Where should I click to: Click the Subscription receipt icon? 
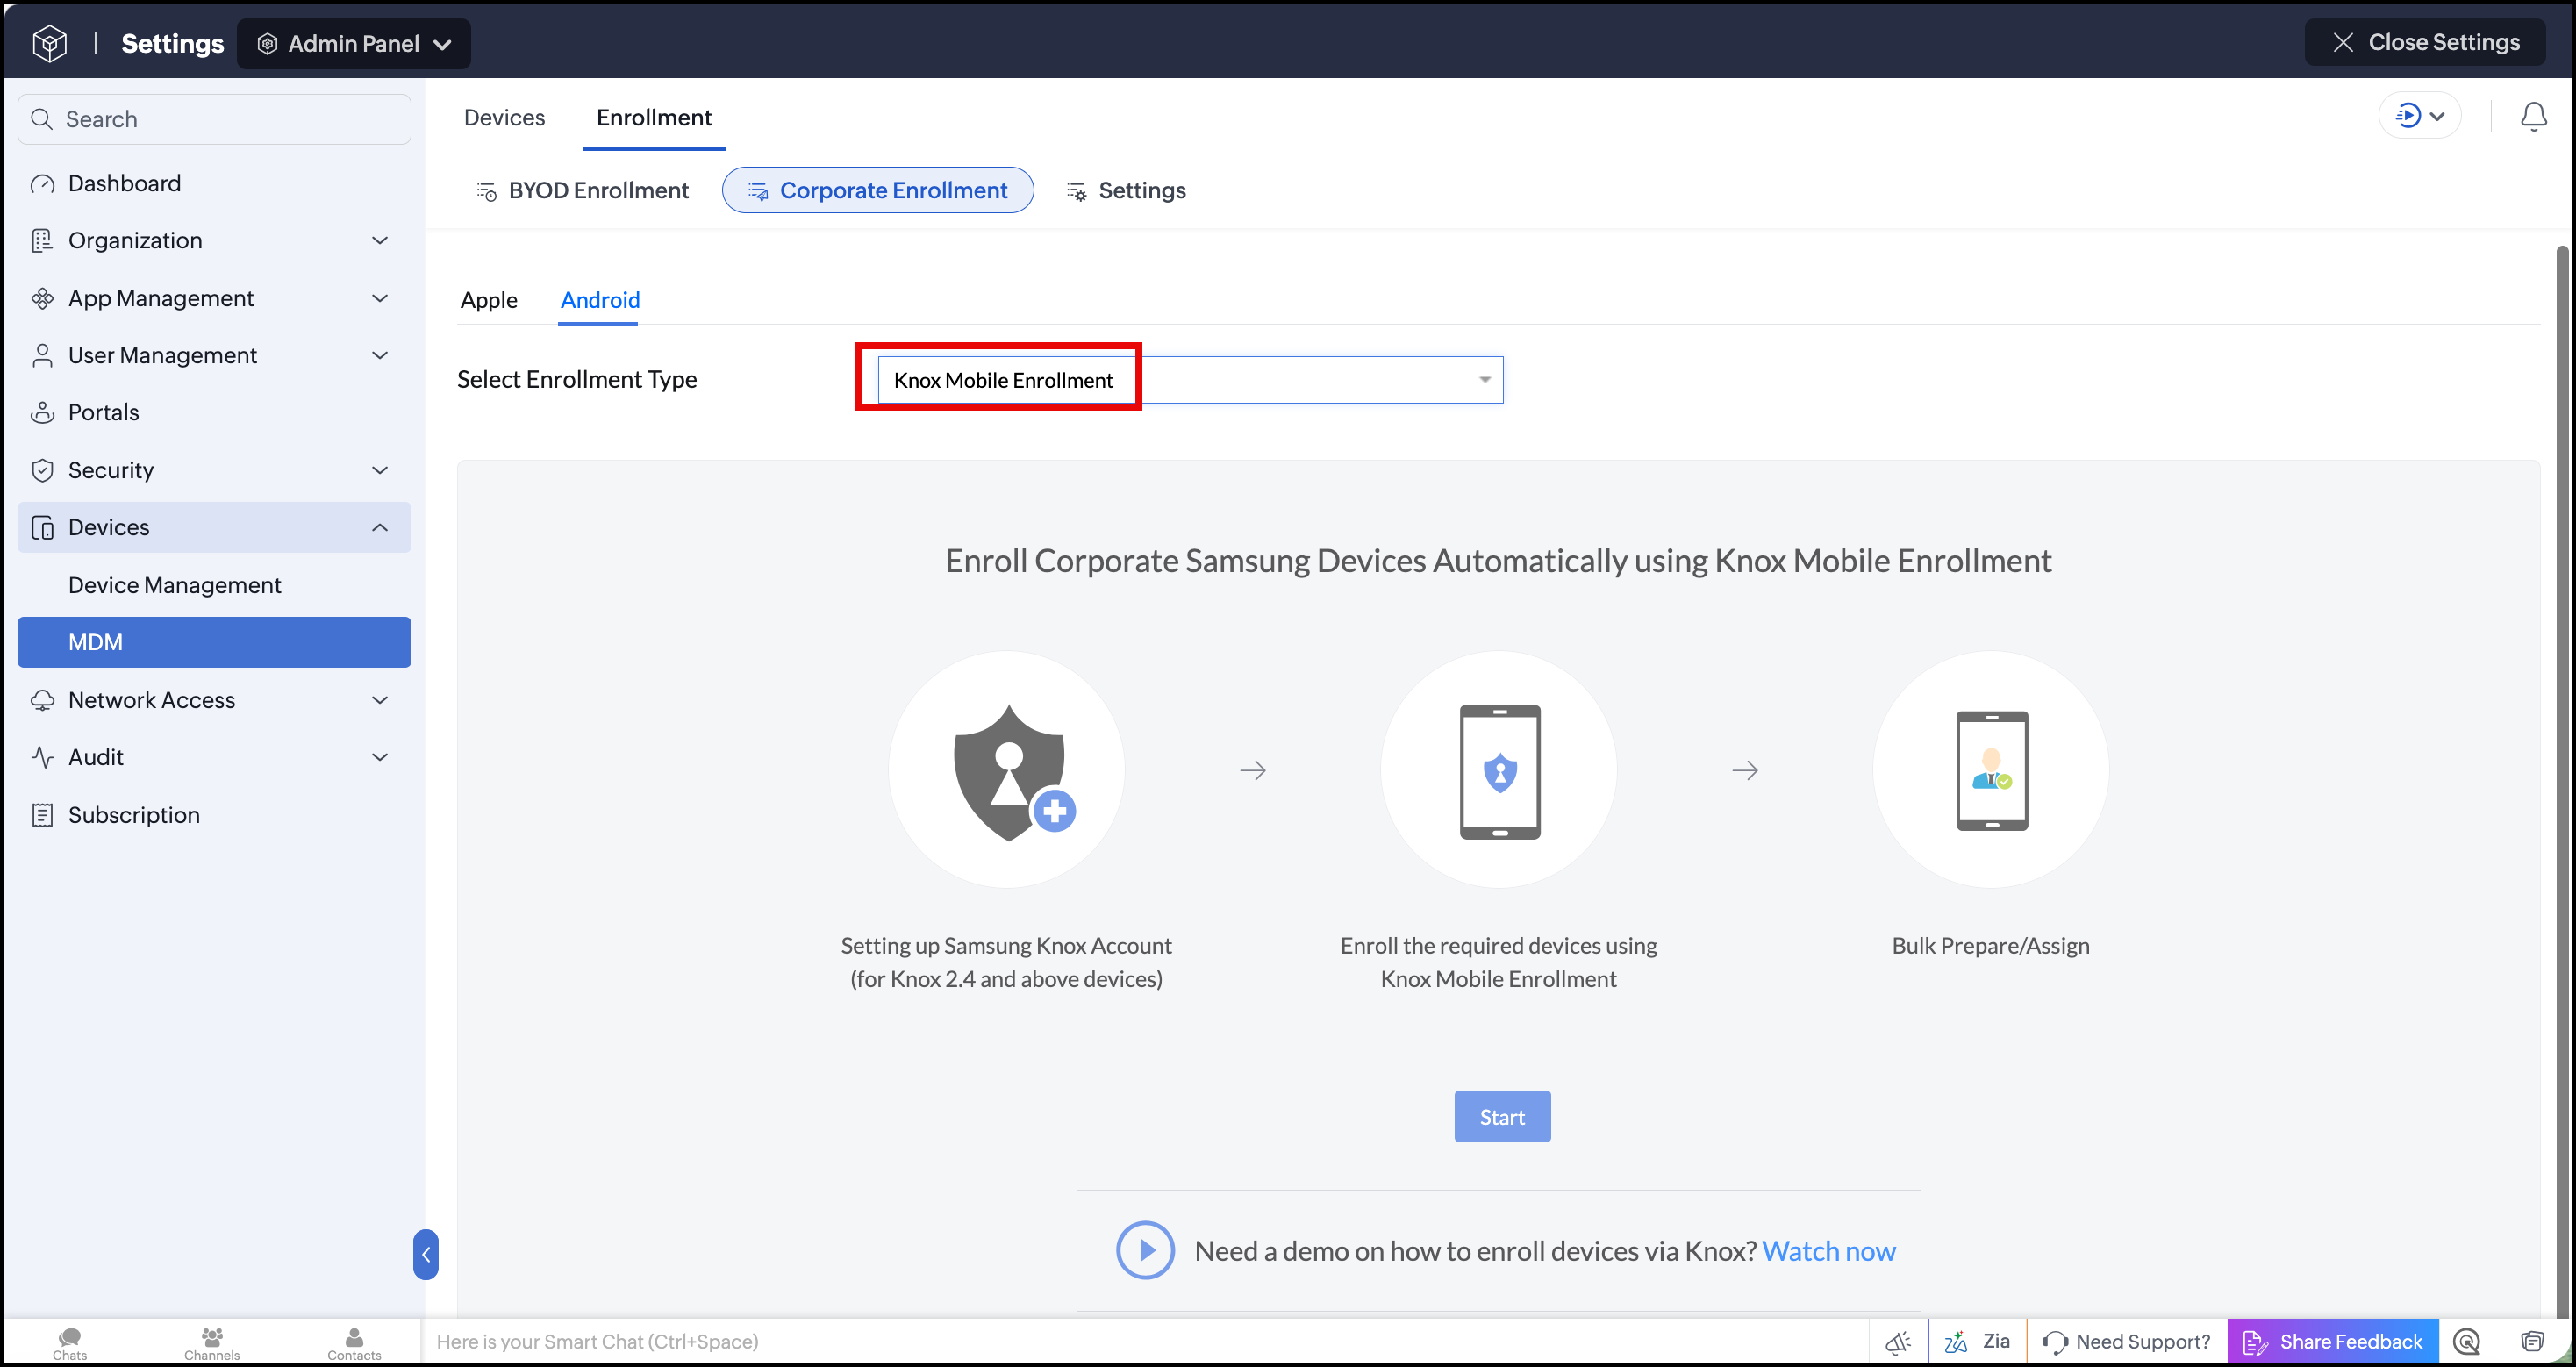click(42, 816)
